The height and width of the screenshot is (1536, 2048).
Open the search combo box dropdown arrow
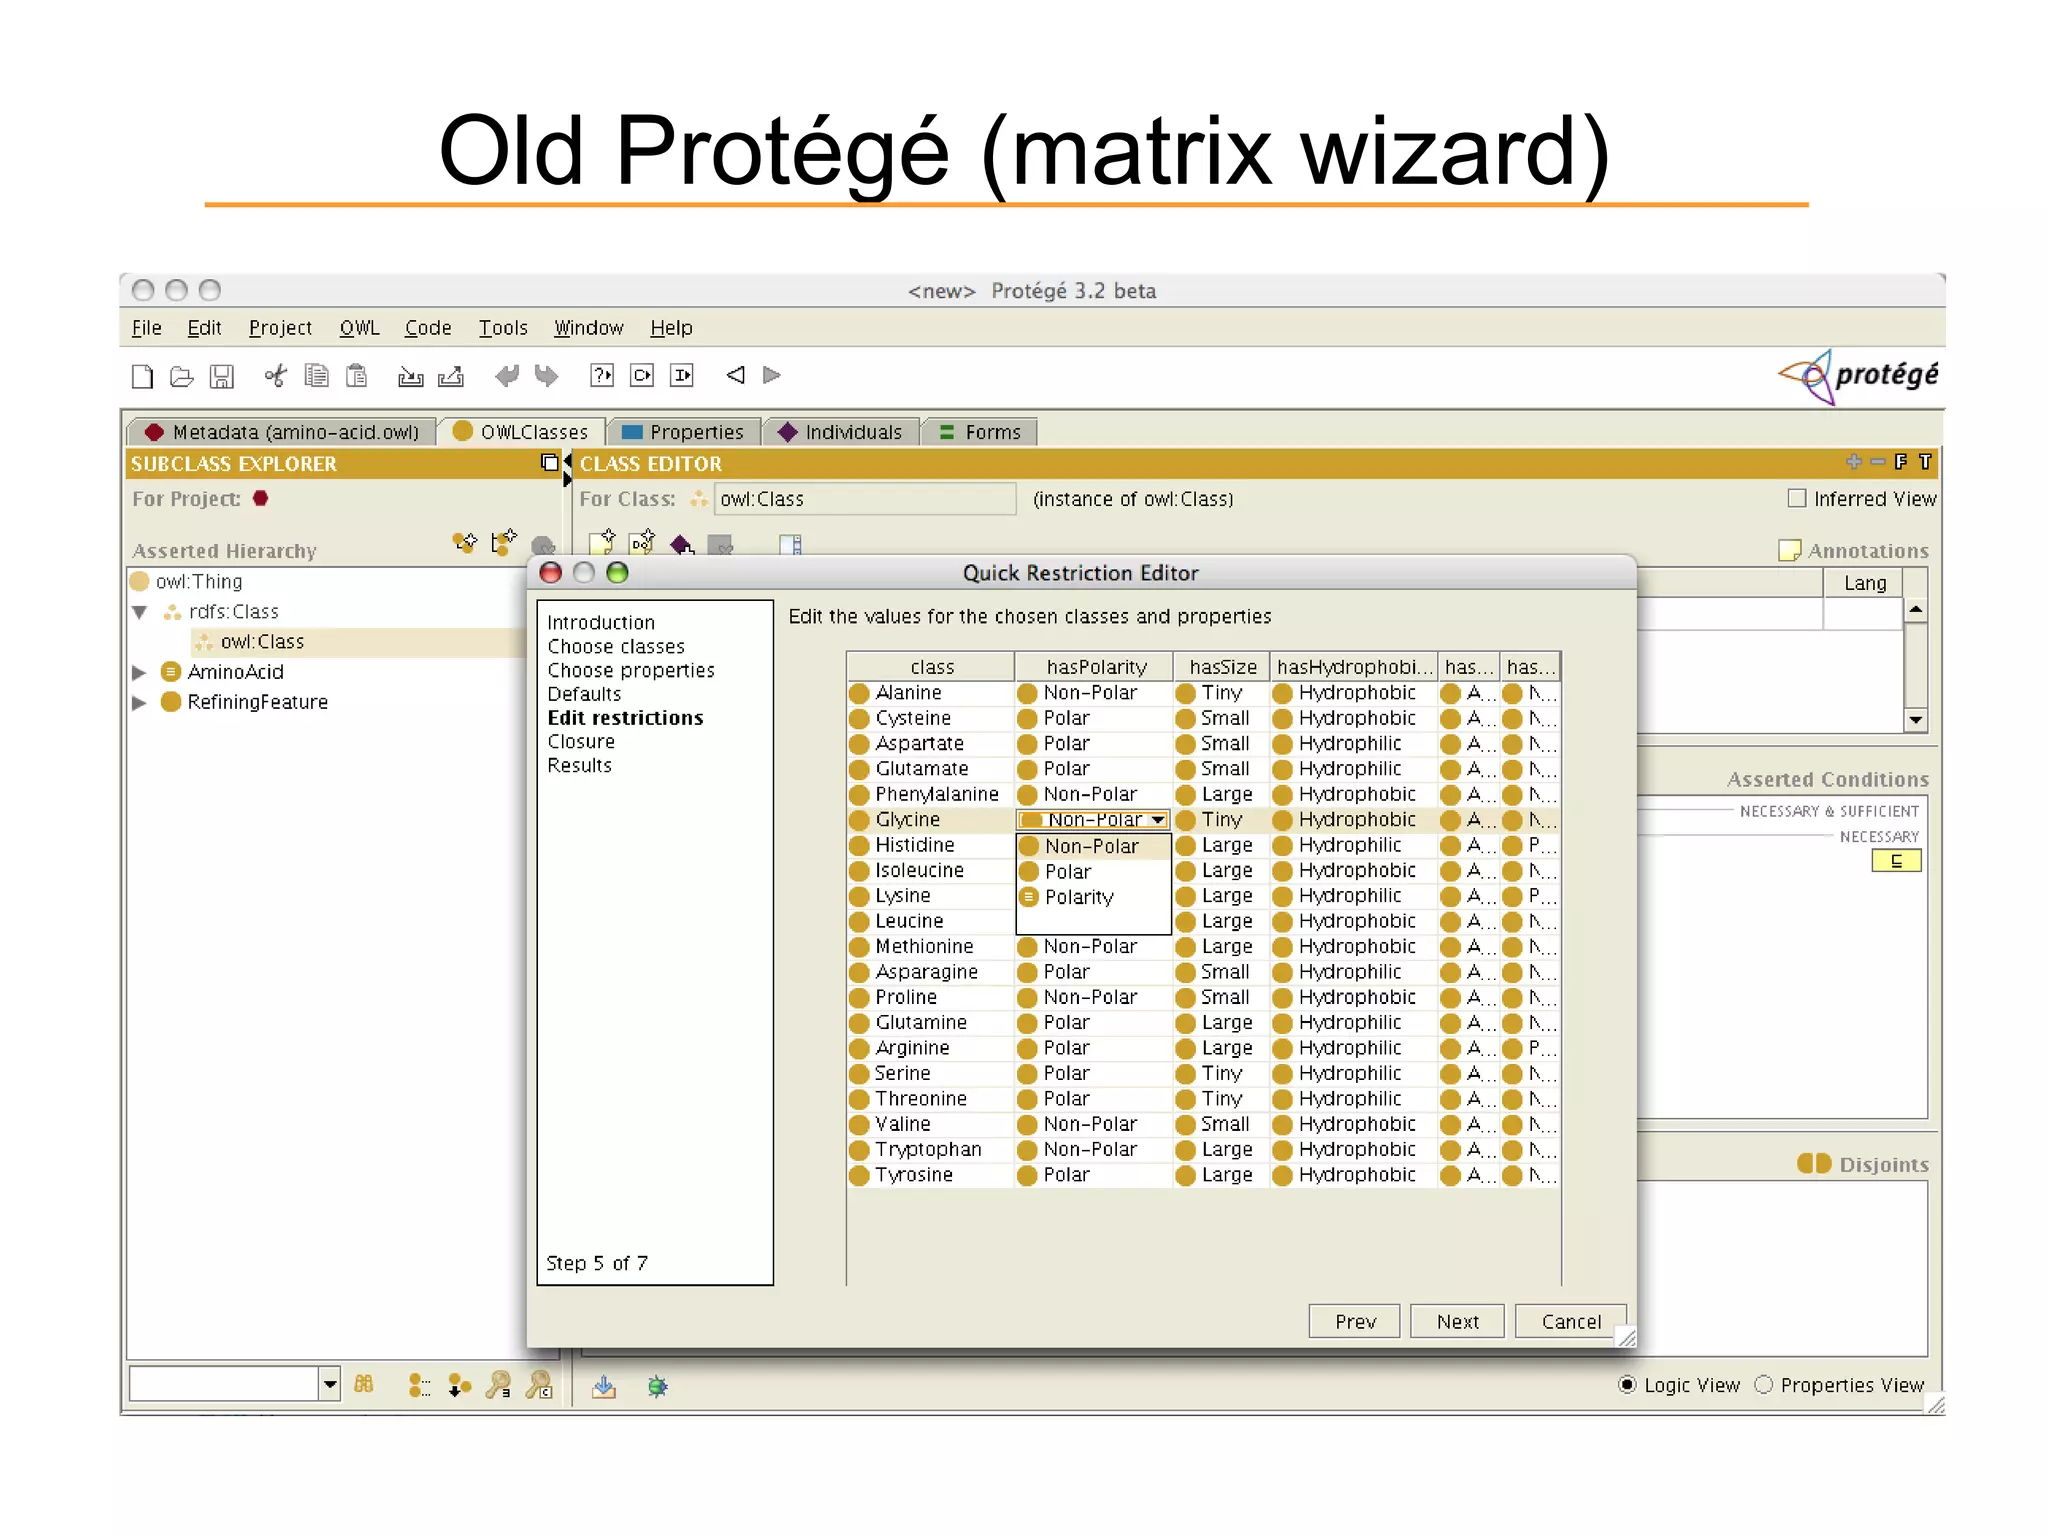[x=329, y=1384]
